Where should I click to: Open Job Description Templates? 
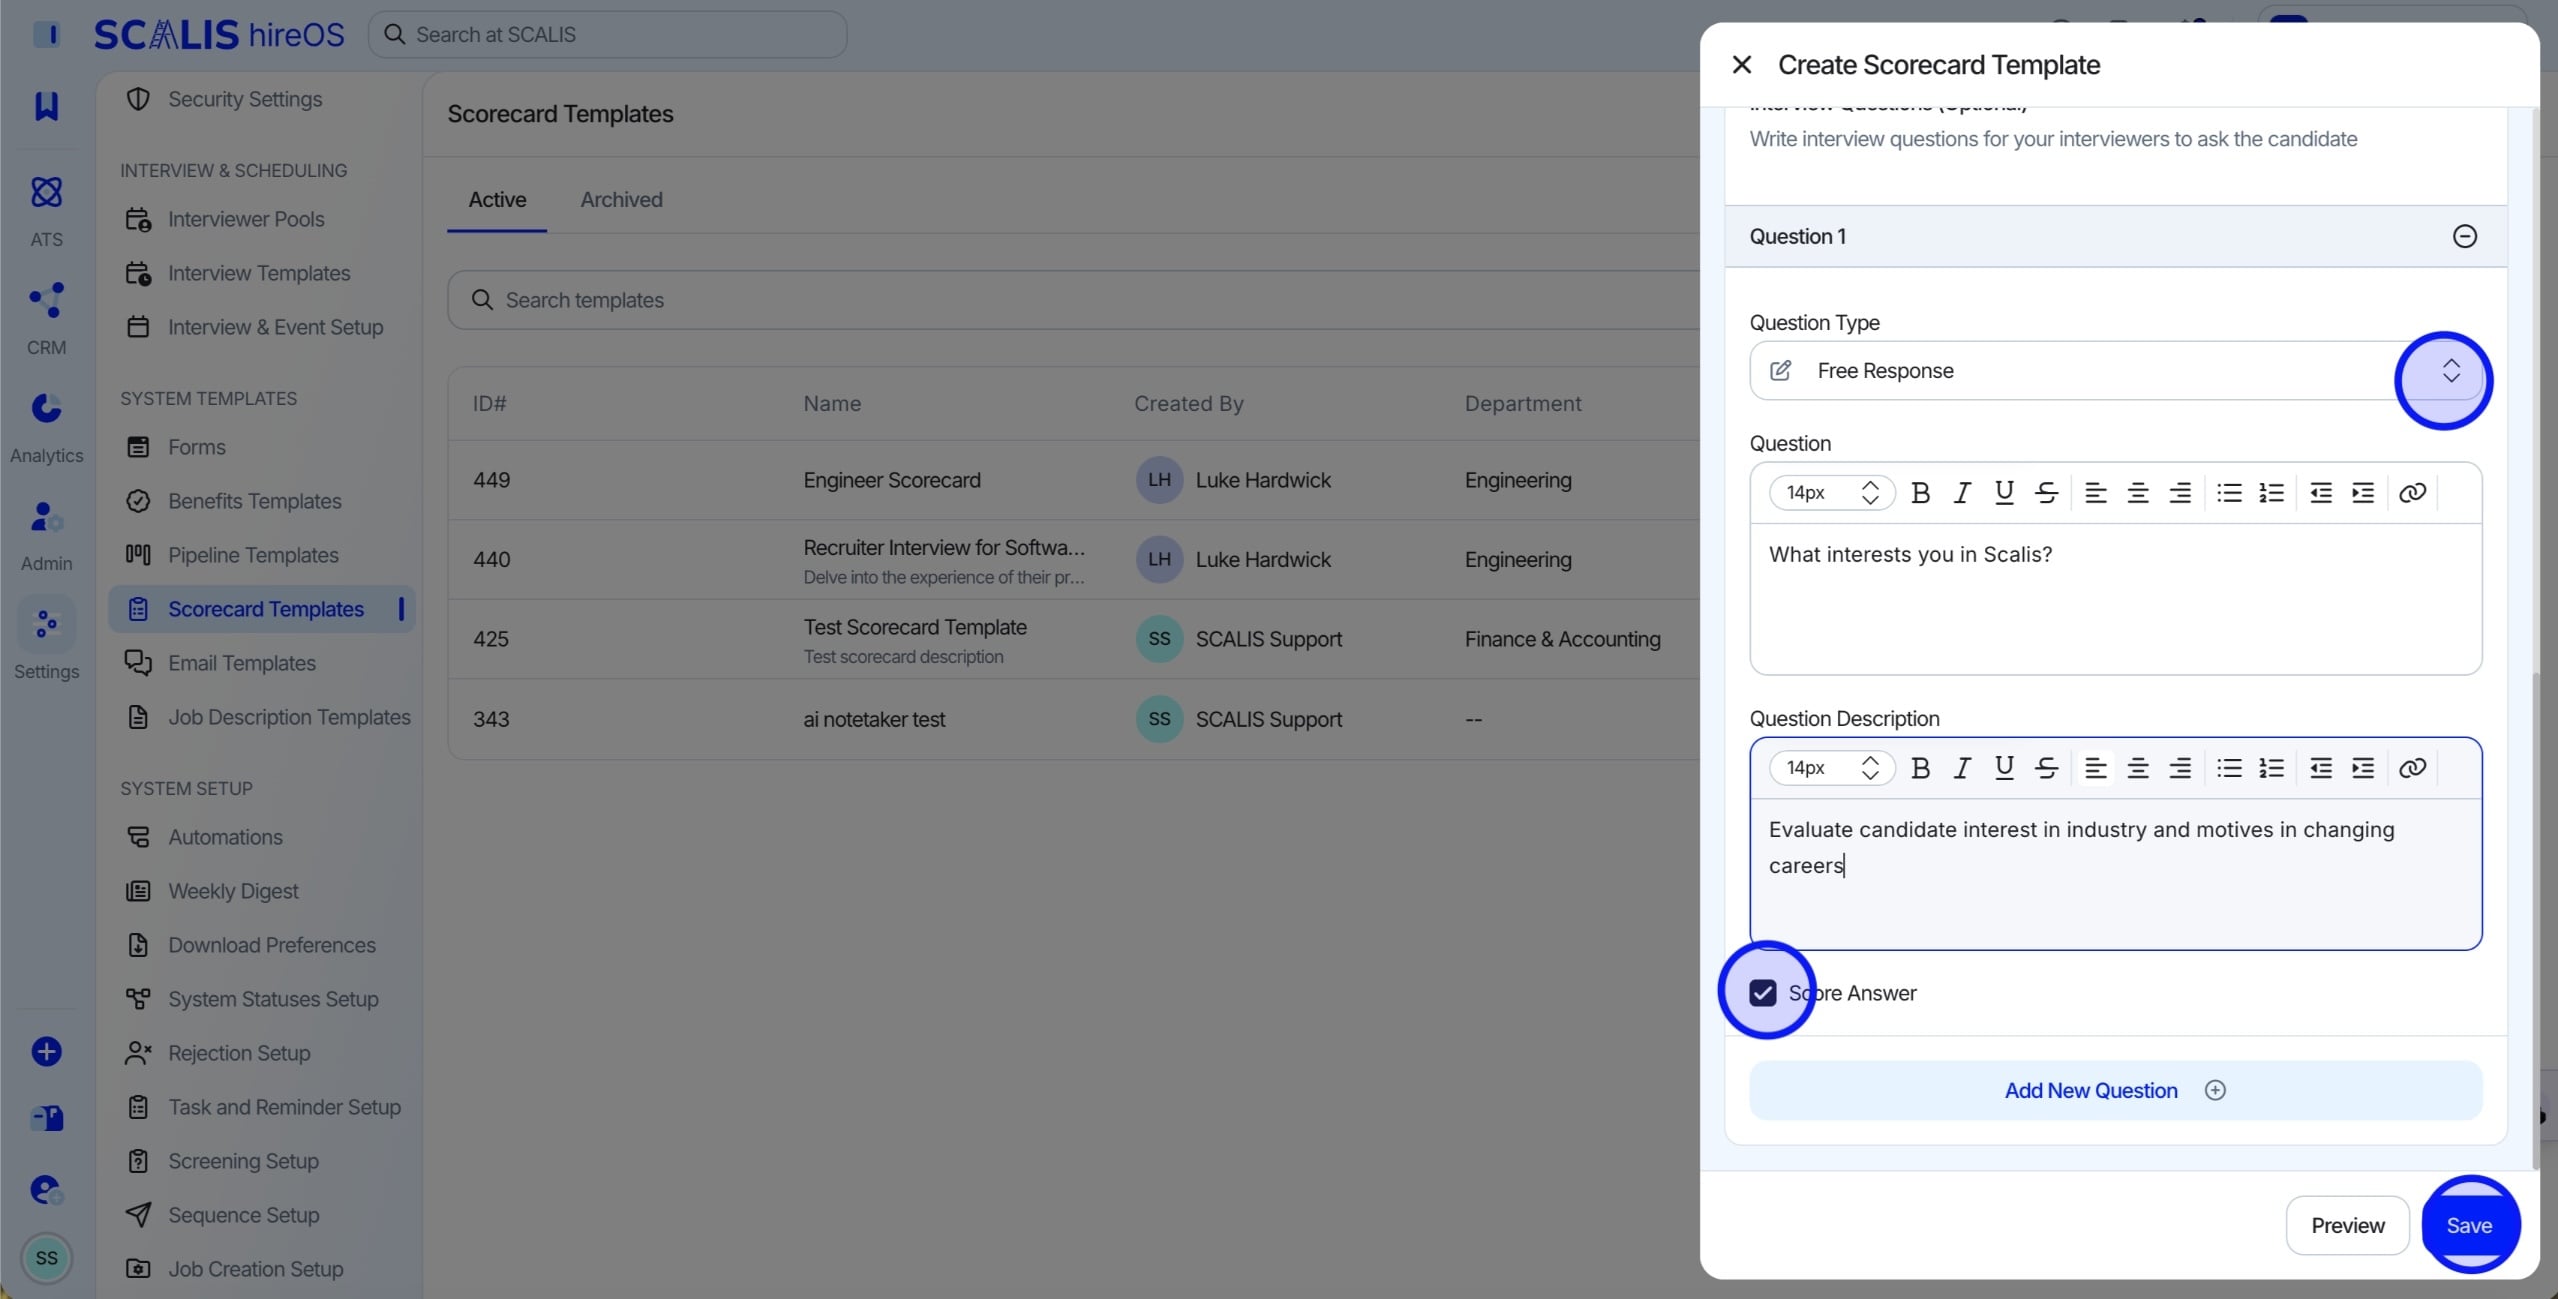(289, 717)
